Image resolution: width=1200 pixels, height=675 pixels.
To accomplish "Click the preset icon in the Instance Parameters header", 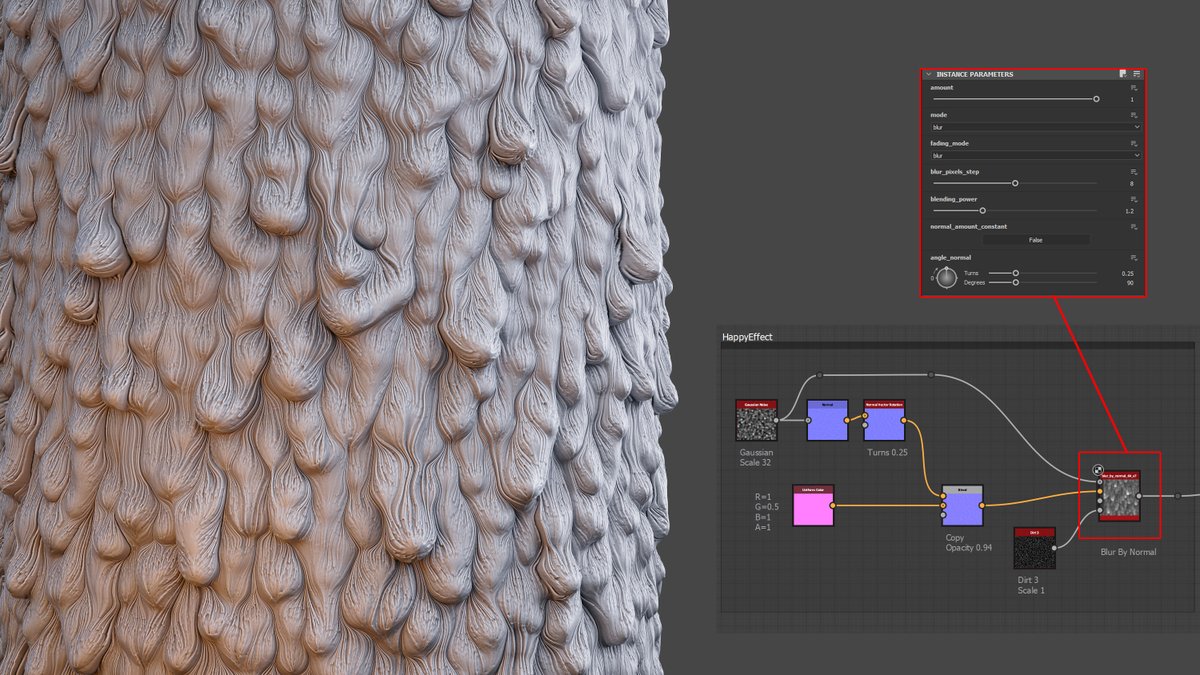I will tap(1123, 74).
